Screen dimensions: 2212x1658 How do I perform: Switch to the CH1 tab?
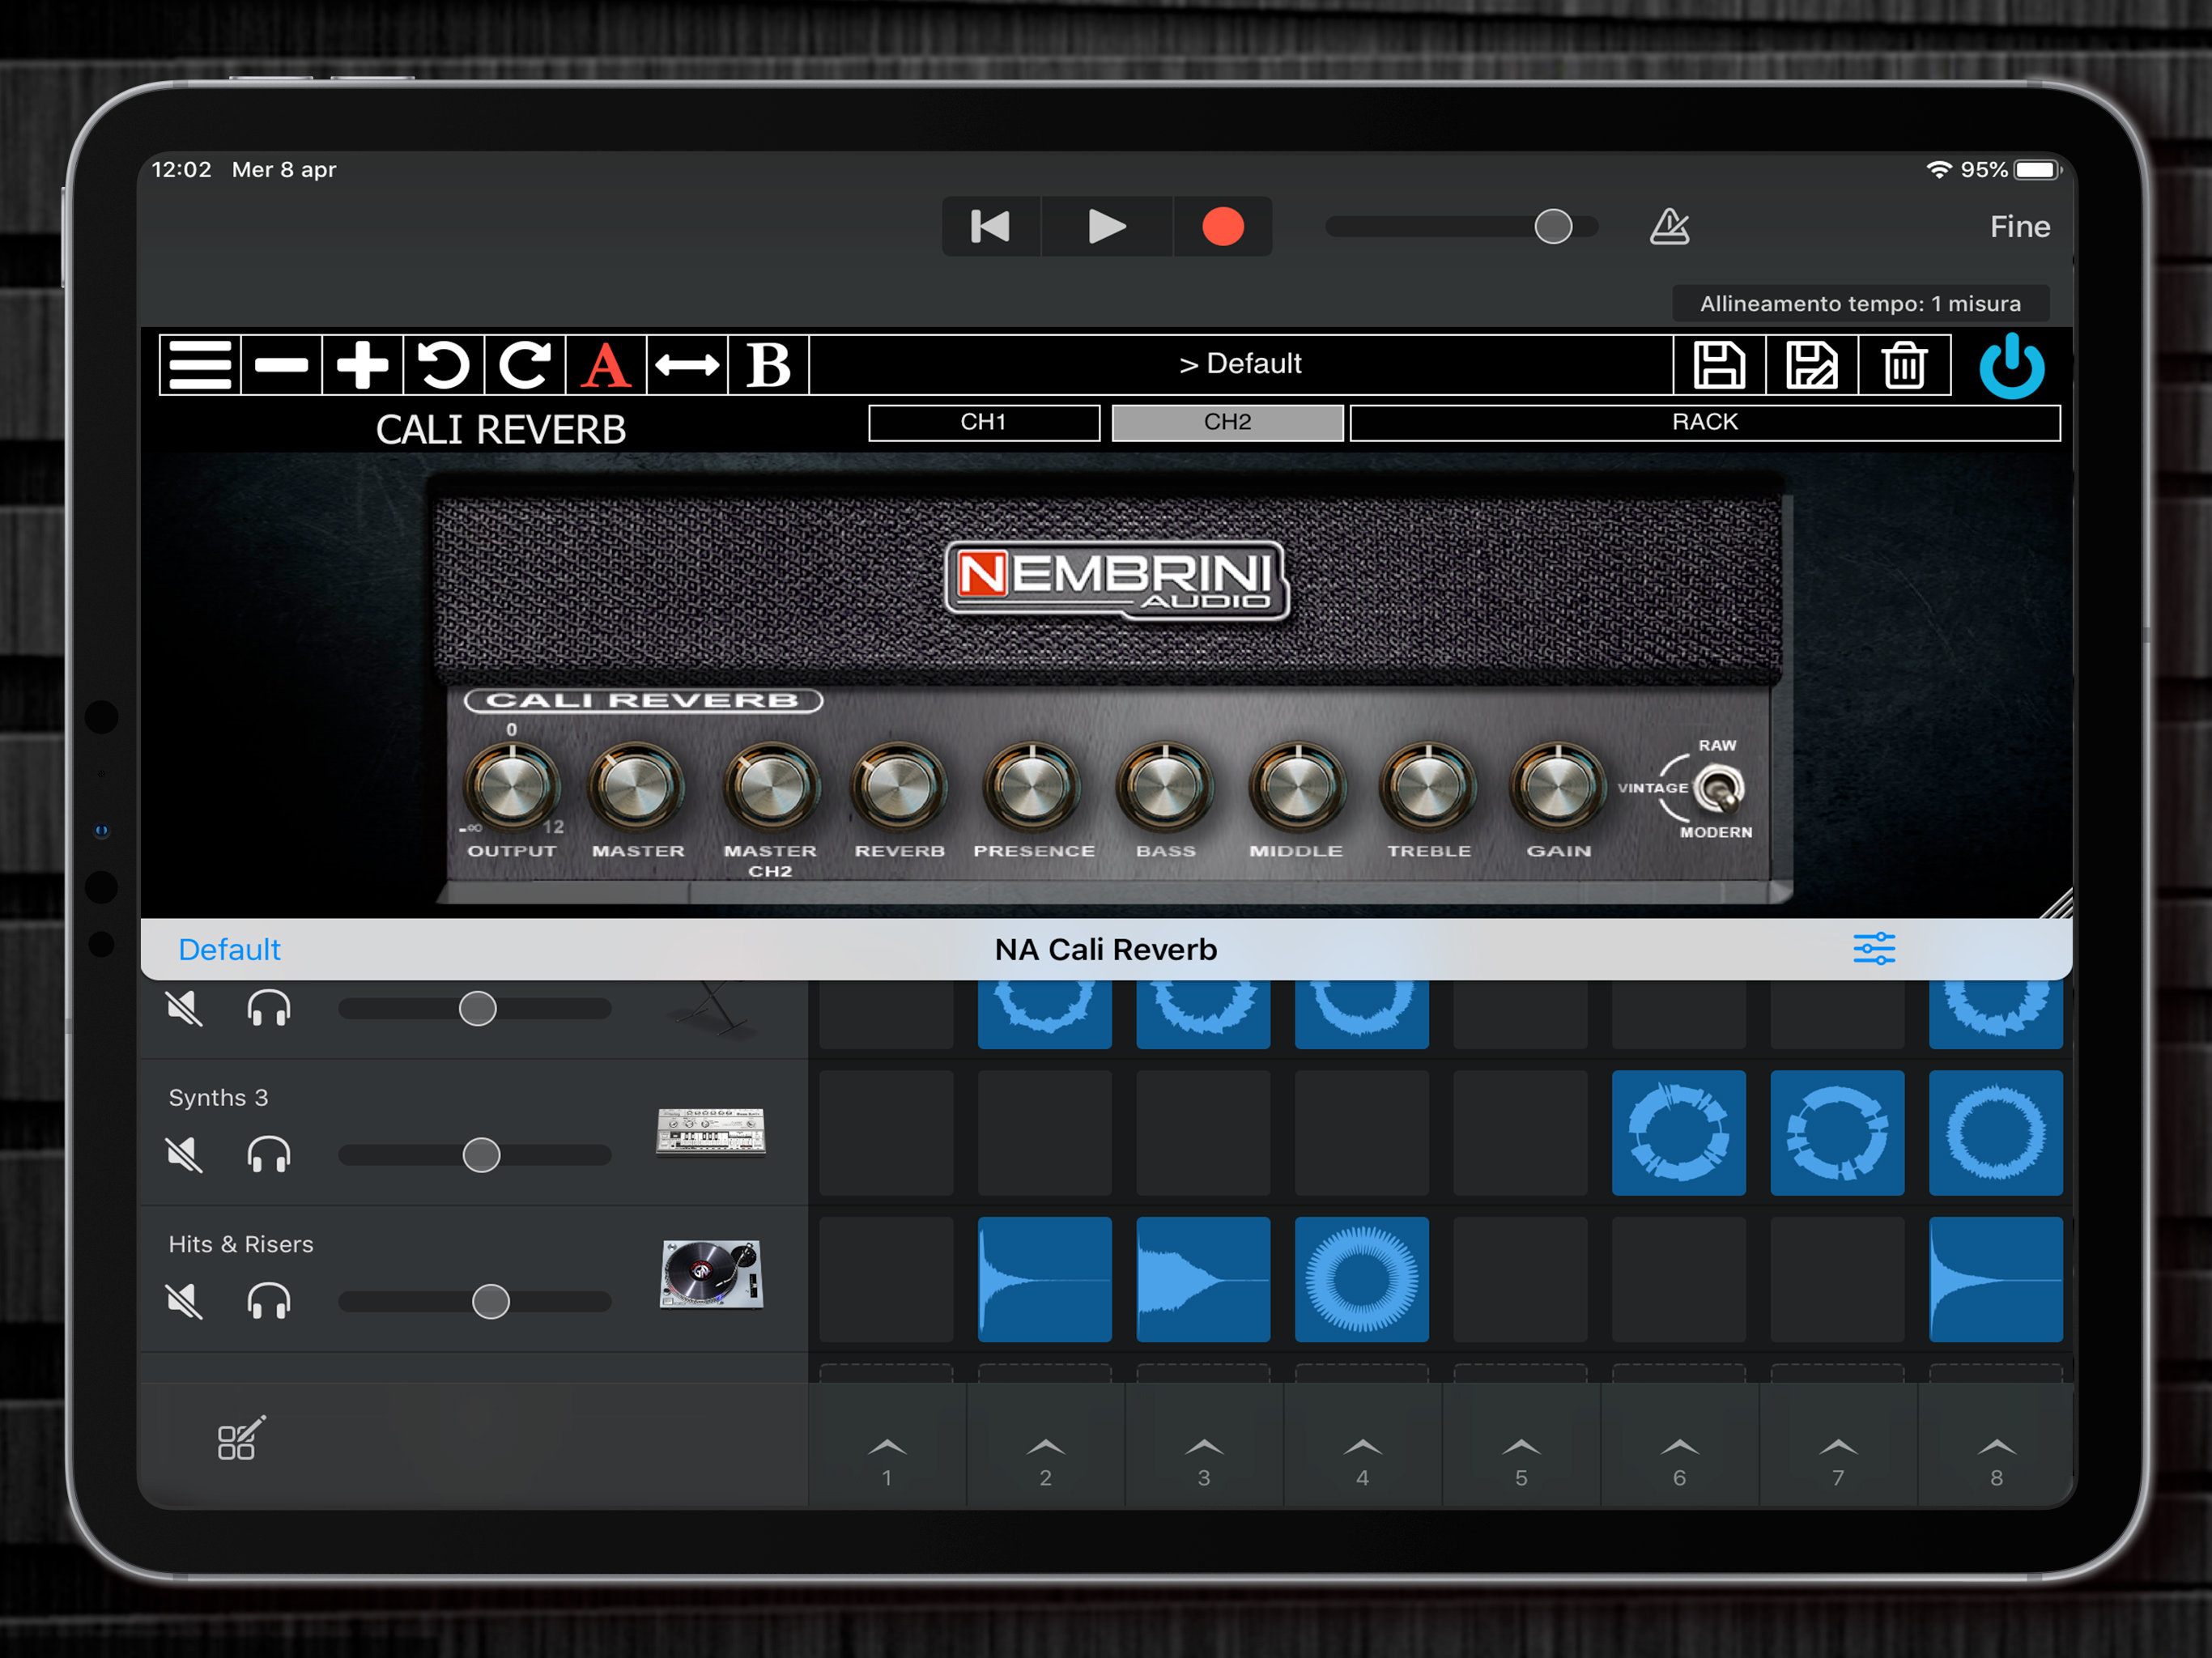984,422
